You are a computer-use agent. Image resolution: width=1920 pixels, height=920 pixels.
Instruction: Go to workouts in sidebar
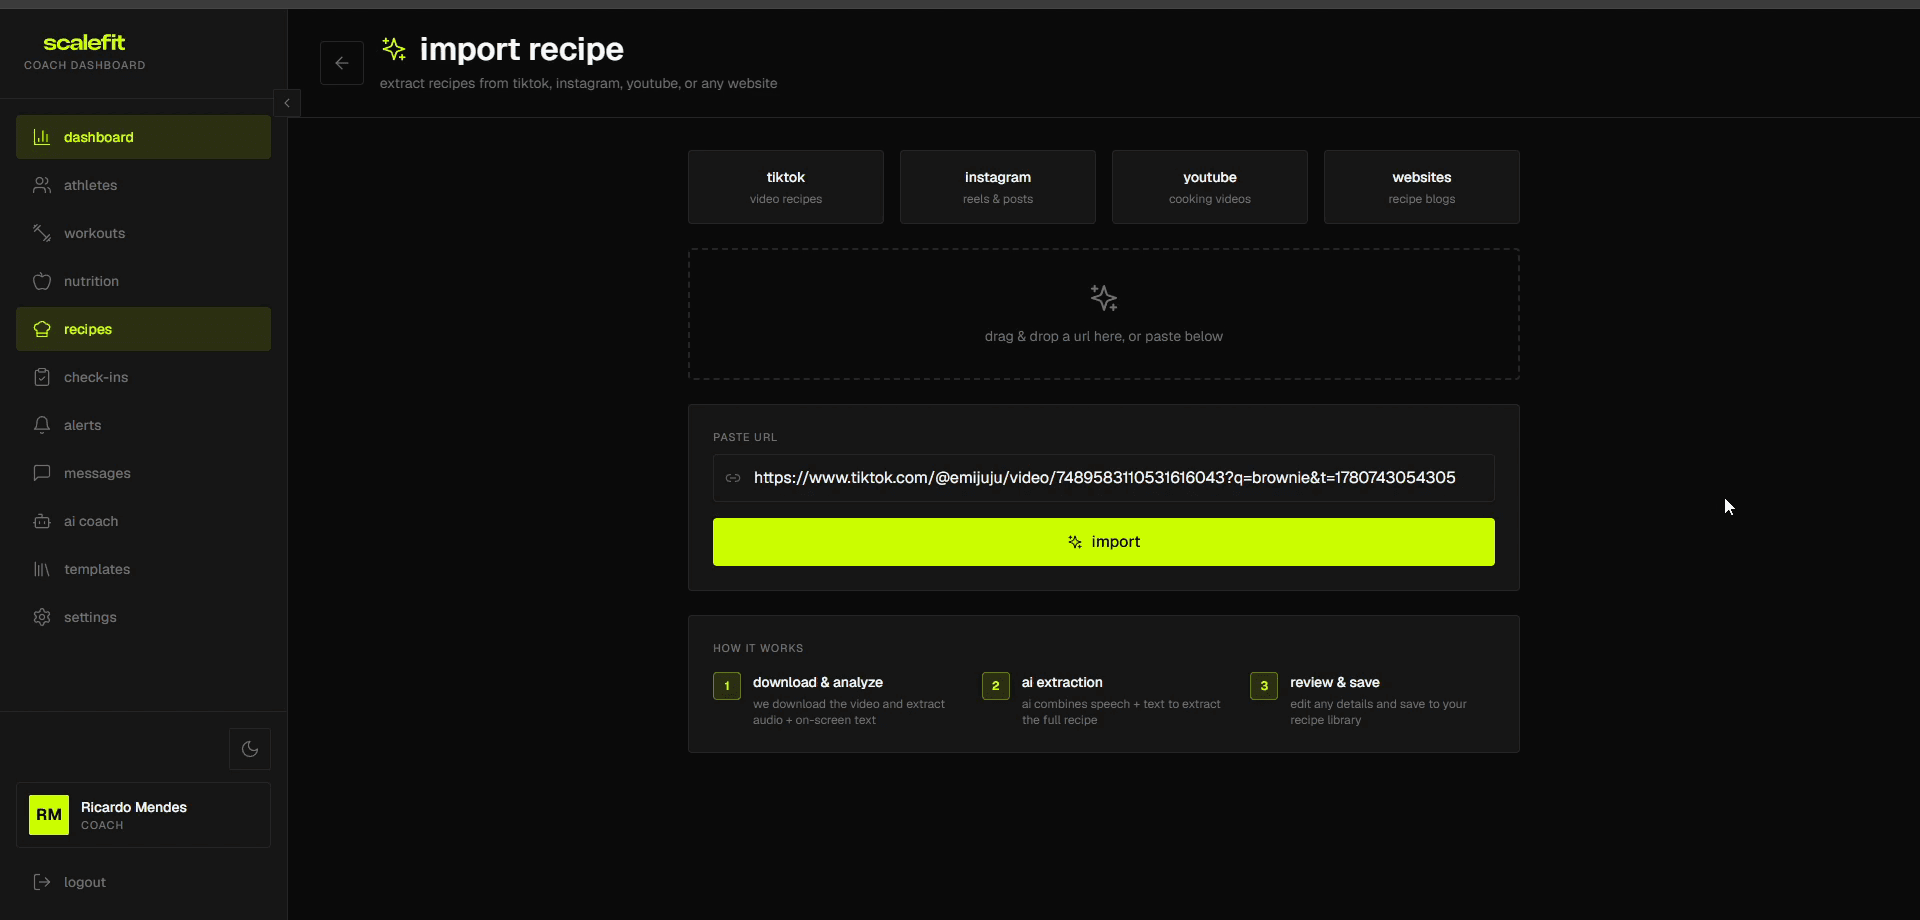(143, 233)
